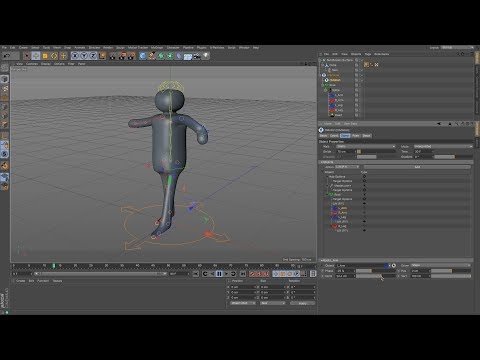480x360 pixels.
Task: Open Object Manager Tags menu
Action: coord(368,54)
